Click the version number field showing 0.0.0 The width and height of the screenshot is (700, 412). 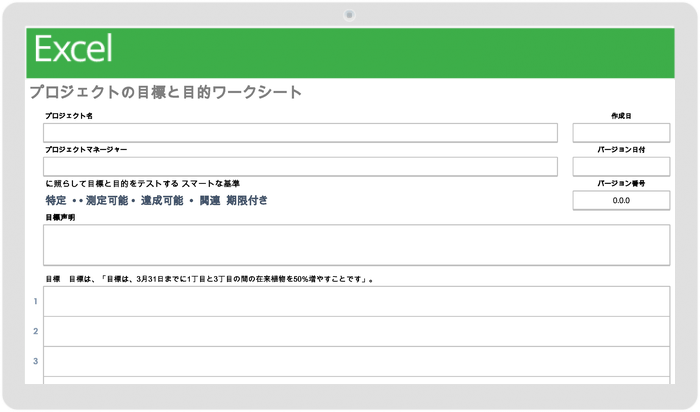[621, 200]
